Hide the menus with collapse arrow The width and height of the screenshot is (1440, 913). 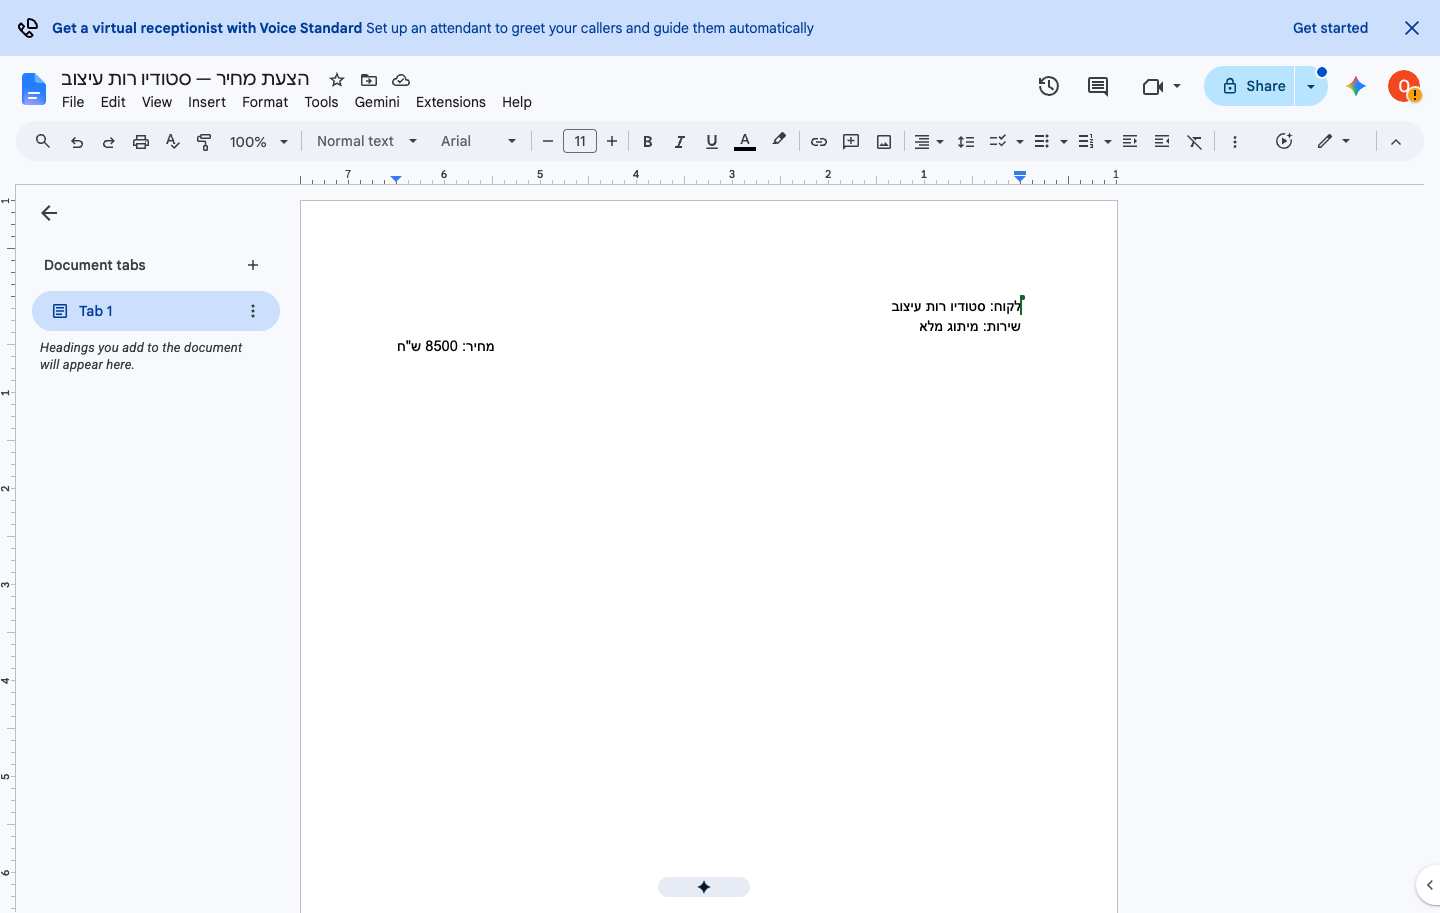[x=1396, y=142]
